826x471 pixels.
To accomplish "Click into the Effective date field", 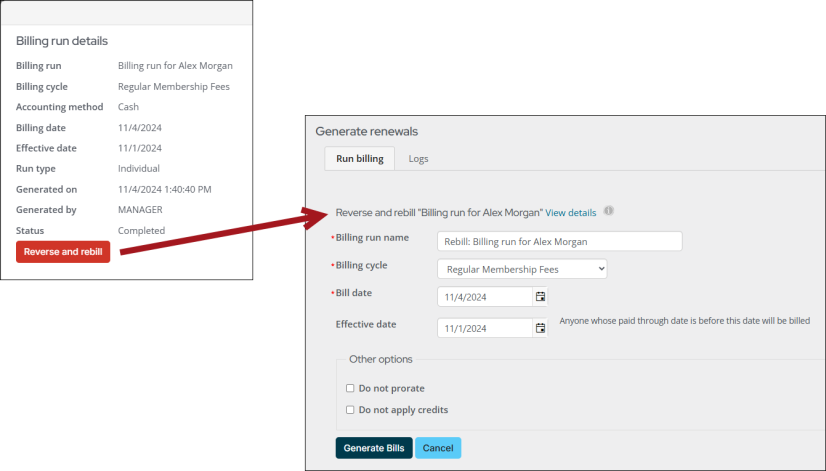I will [485, 328].
